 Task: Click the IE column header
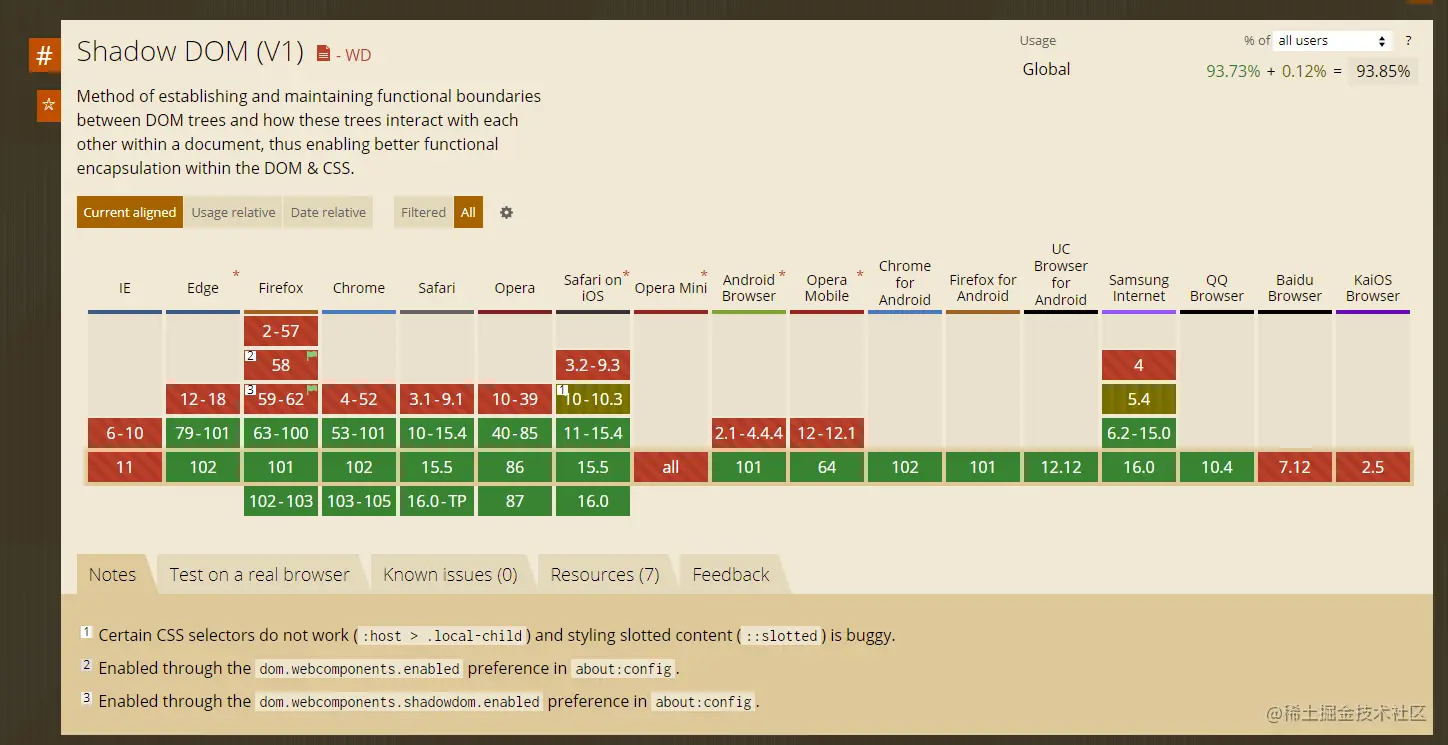[125, 288]
